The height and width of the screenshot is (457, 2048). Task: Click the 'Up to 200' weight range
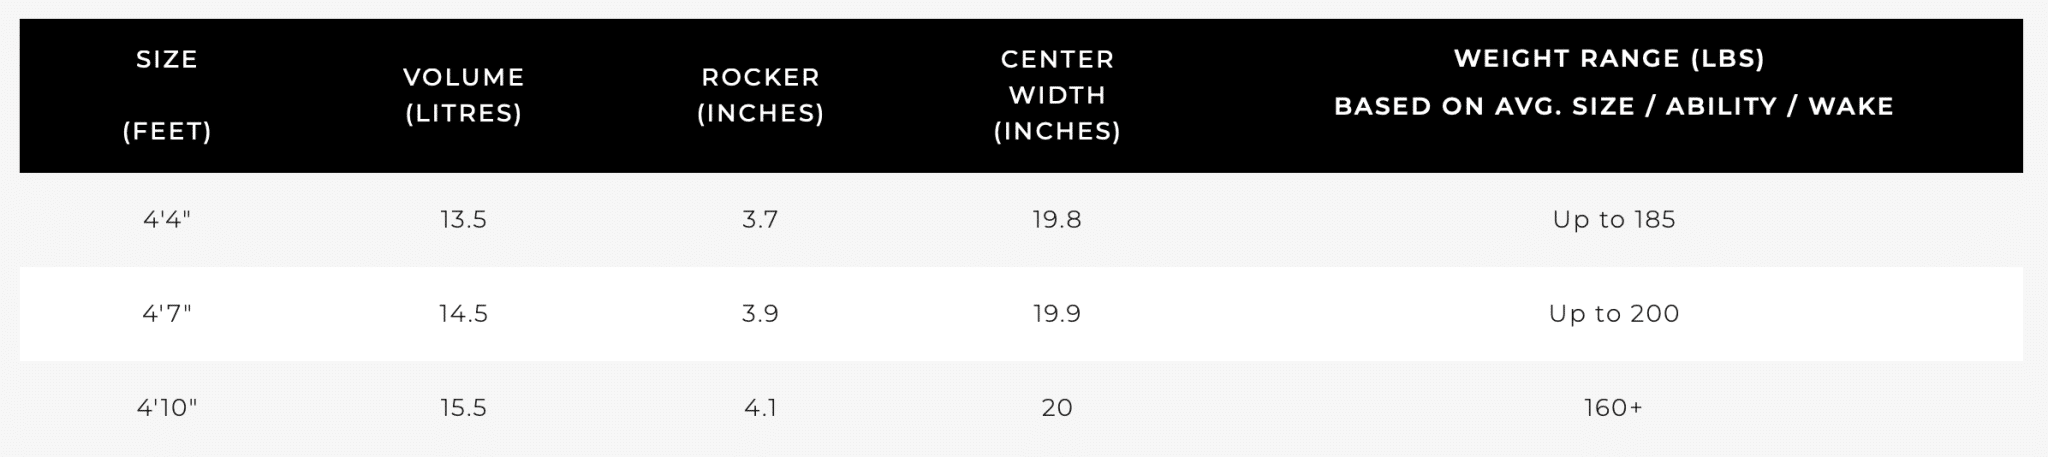coord(1614,313)
